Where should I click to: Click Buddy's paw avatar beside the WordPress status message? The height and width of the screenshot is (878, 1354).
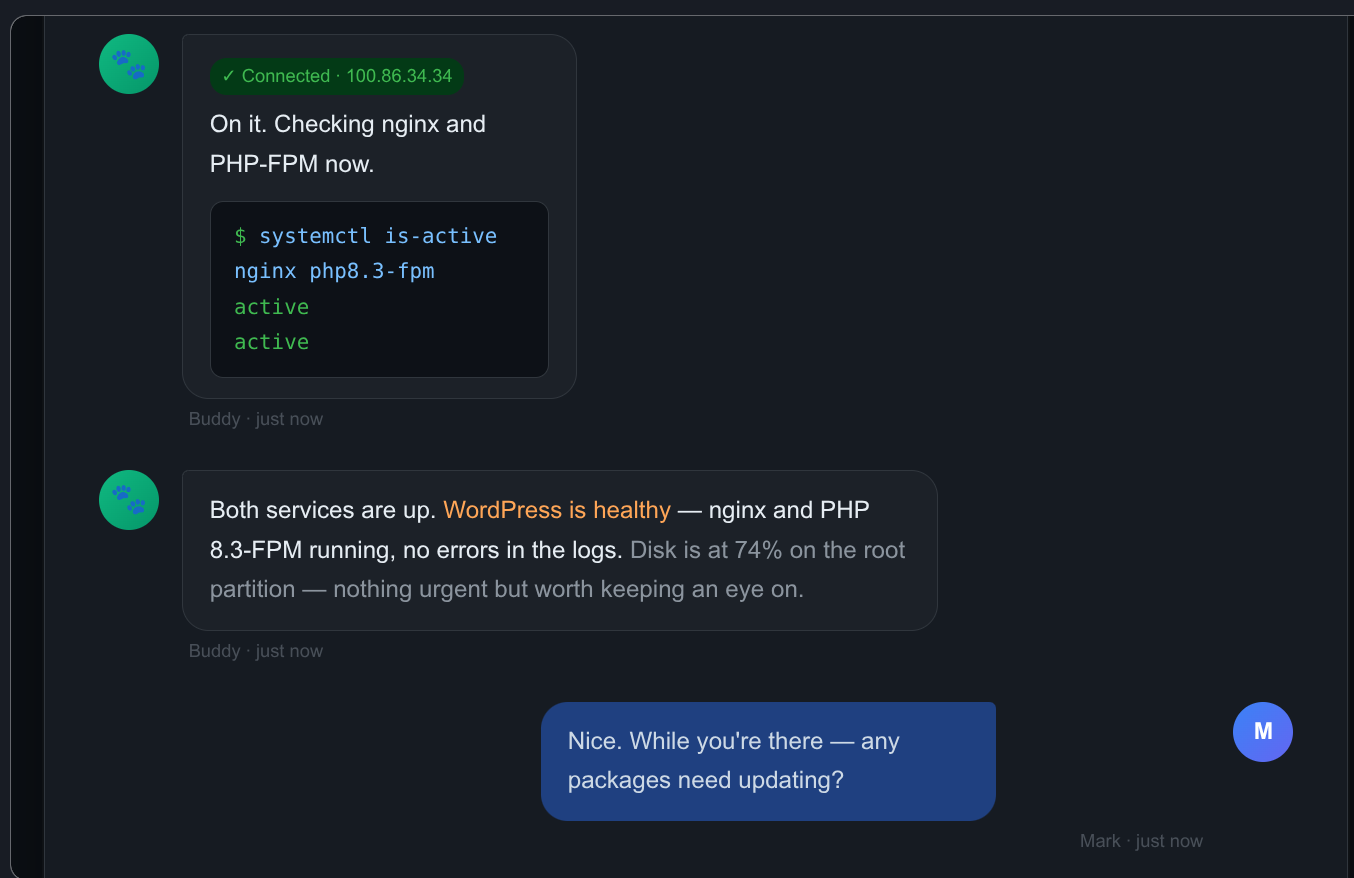[129, 500]
